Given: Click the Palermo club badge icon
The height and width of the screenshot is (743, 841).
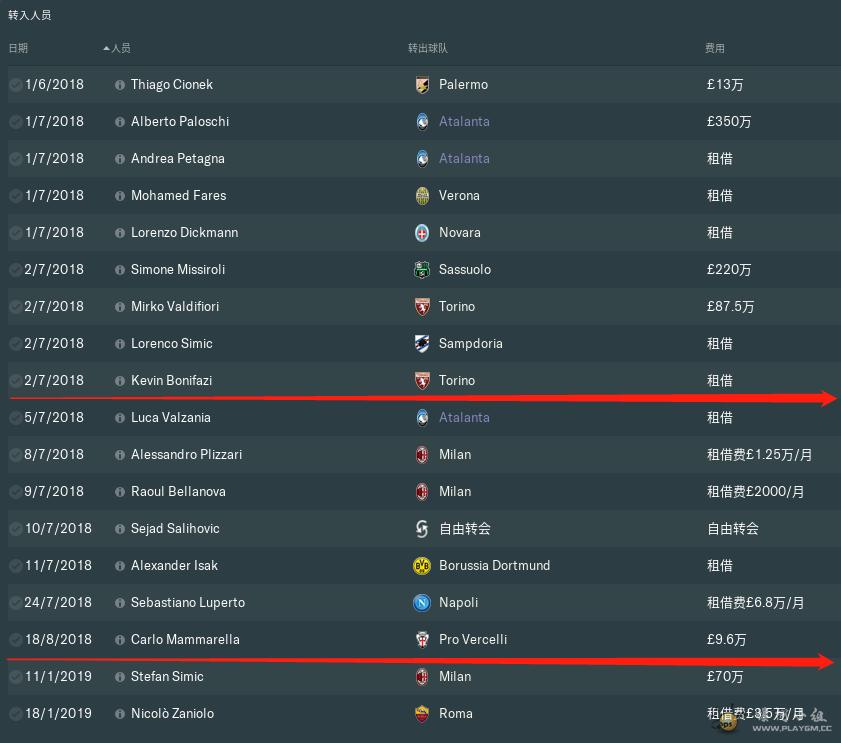Looking at the screenshot, I should click(422, 85).
